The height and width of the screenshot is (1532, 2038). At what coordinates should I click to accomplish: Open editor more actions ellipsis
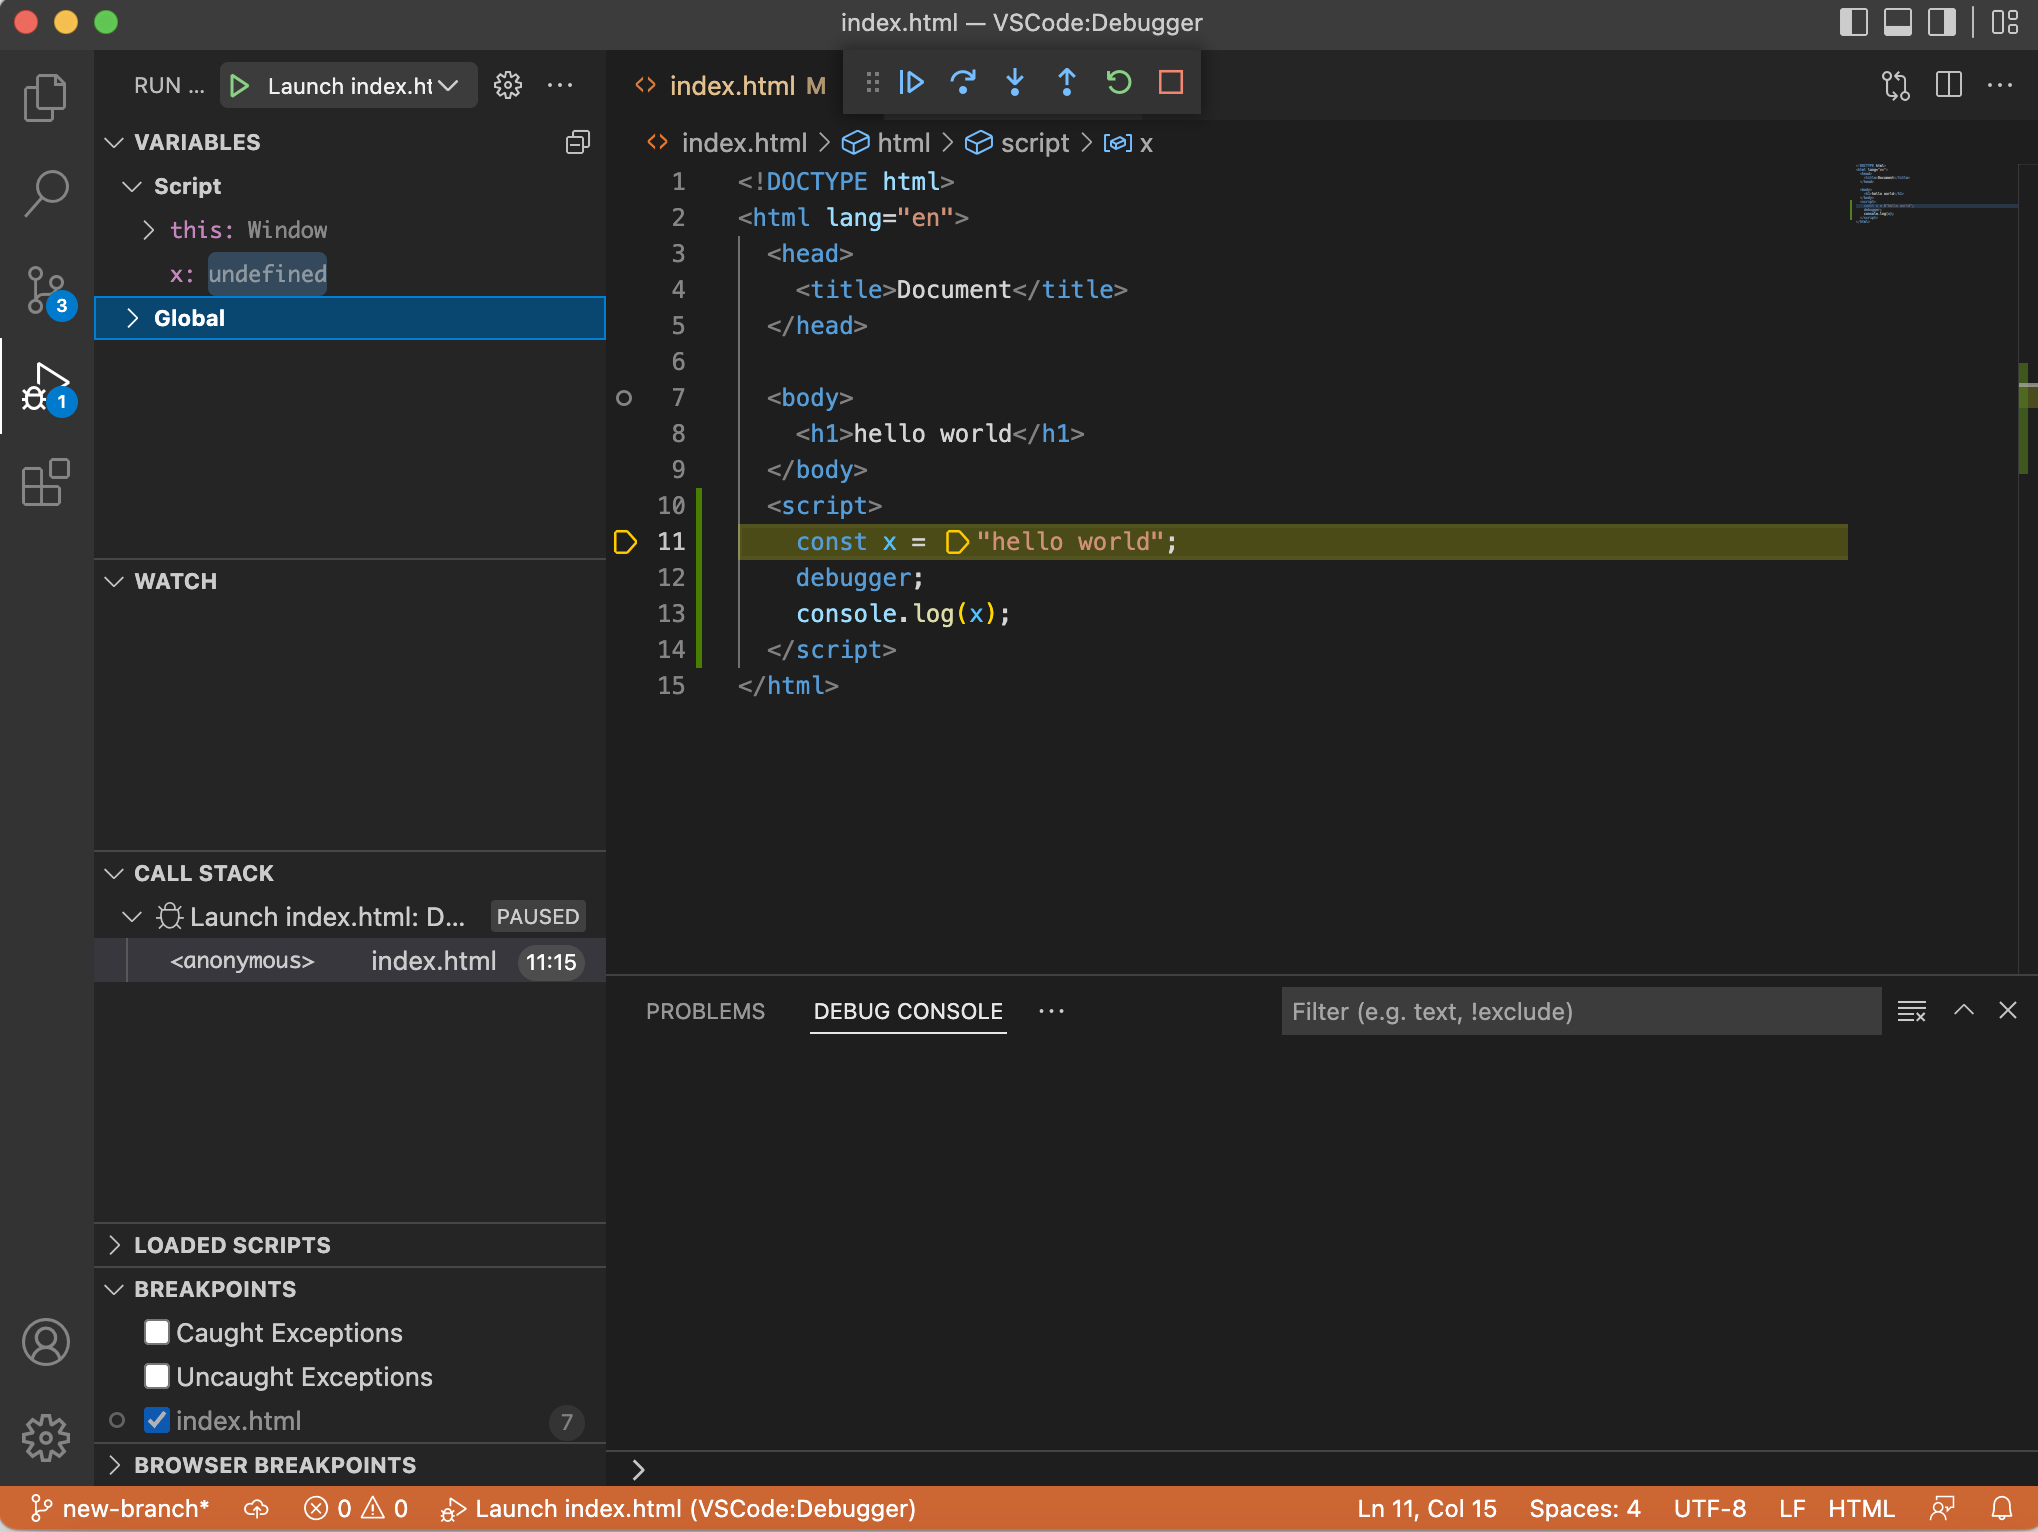point(2000,85)
